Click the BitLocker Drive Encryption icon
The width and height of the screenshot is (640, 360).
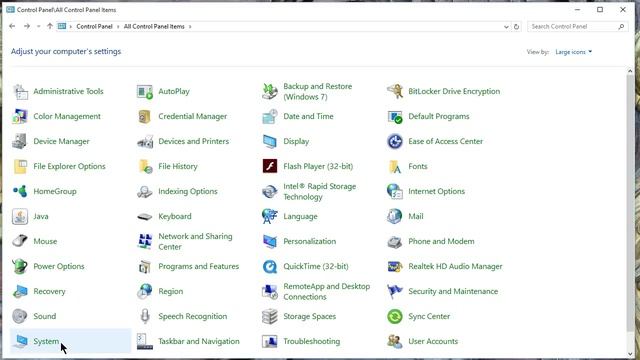tap(395, 91)
